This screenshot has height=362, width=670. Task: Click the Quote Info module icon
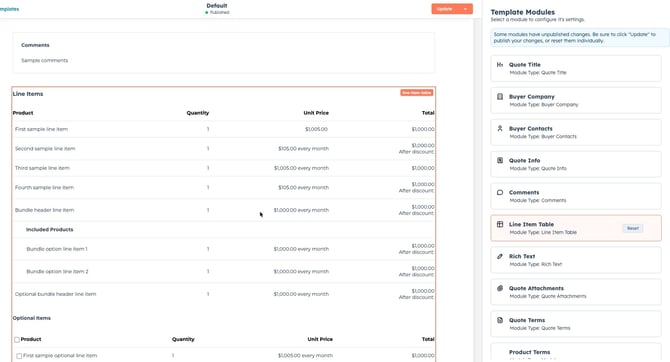pos(500,160)
